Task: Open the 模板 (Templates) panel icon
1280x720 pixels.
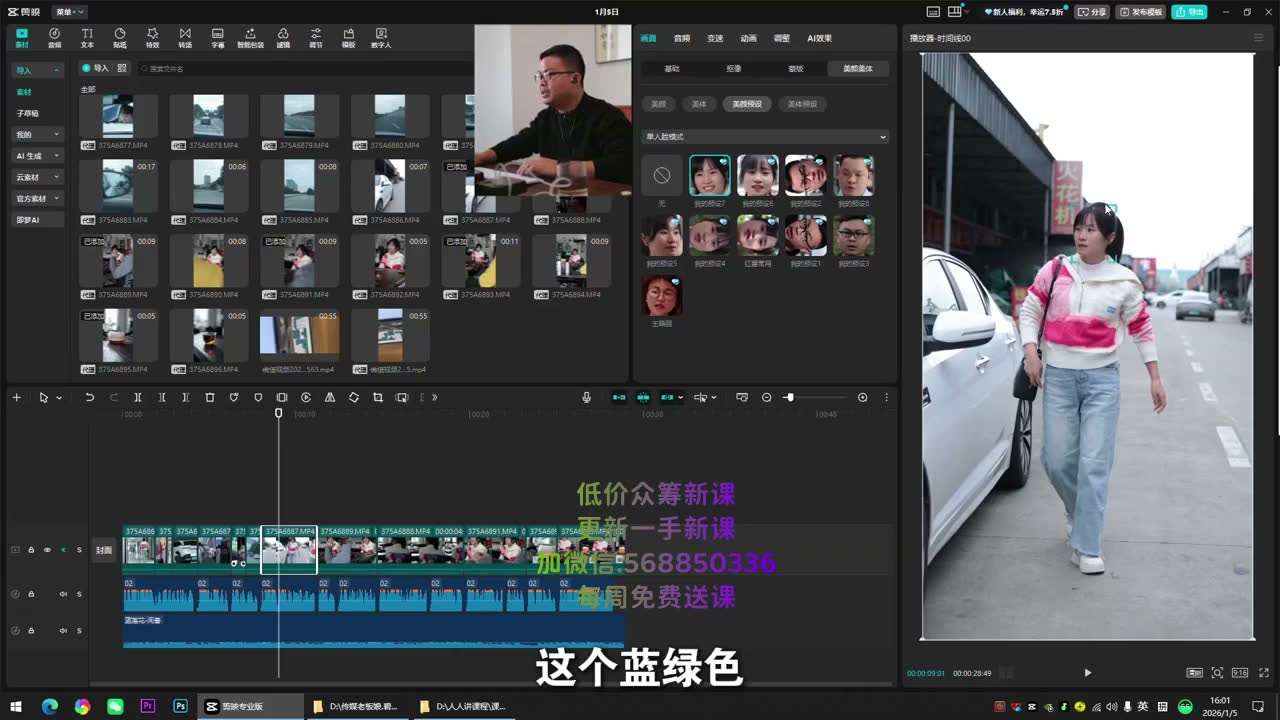Action: [x=348, y=38]
